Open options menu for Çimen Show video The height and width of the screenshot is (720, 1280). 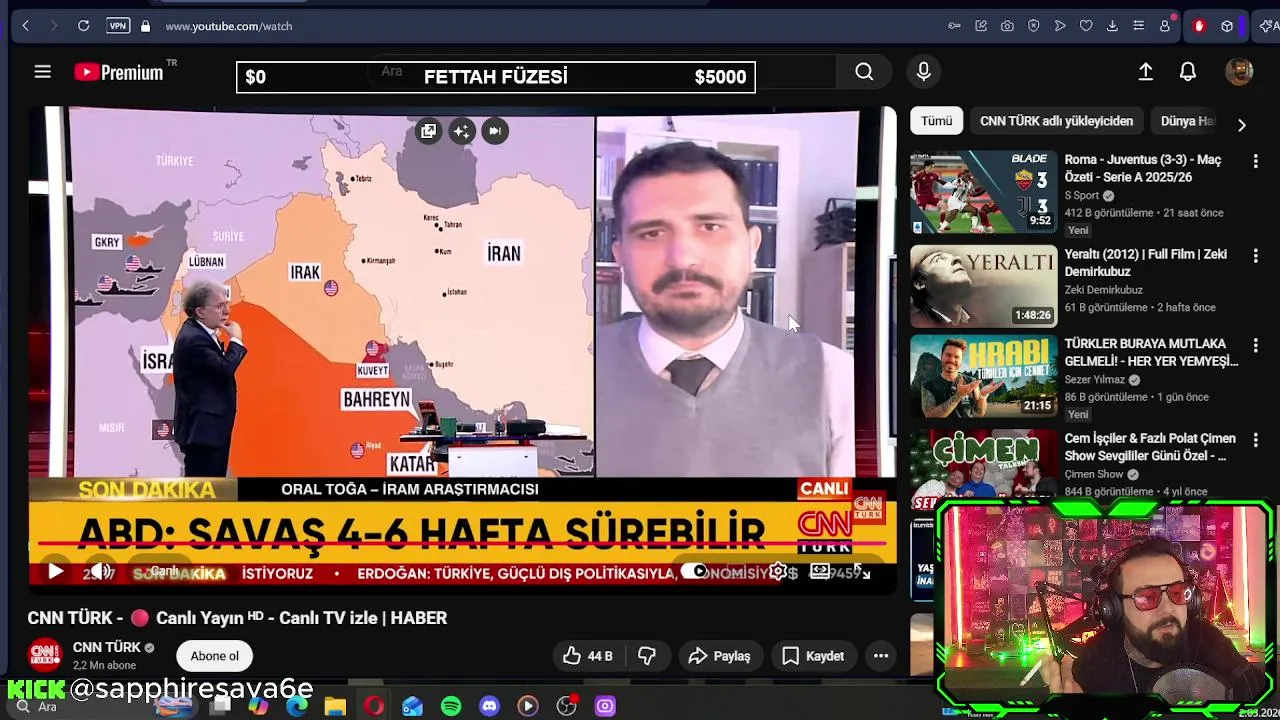tap(1256, 439)
